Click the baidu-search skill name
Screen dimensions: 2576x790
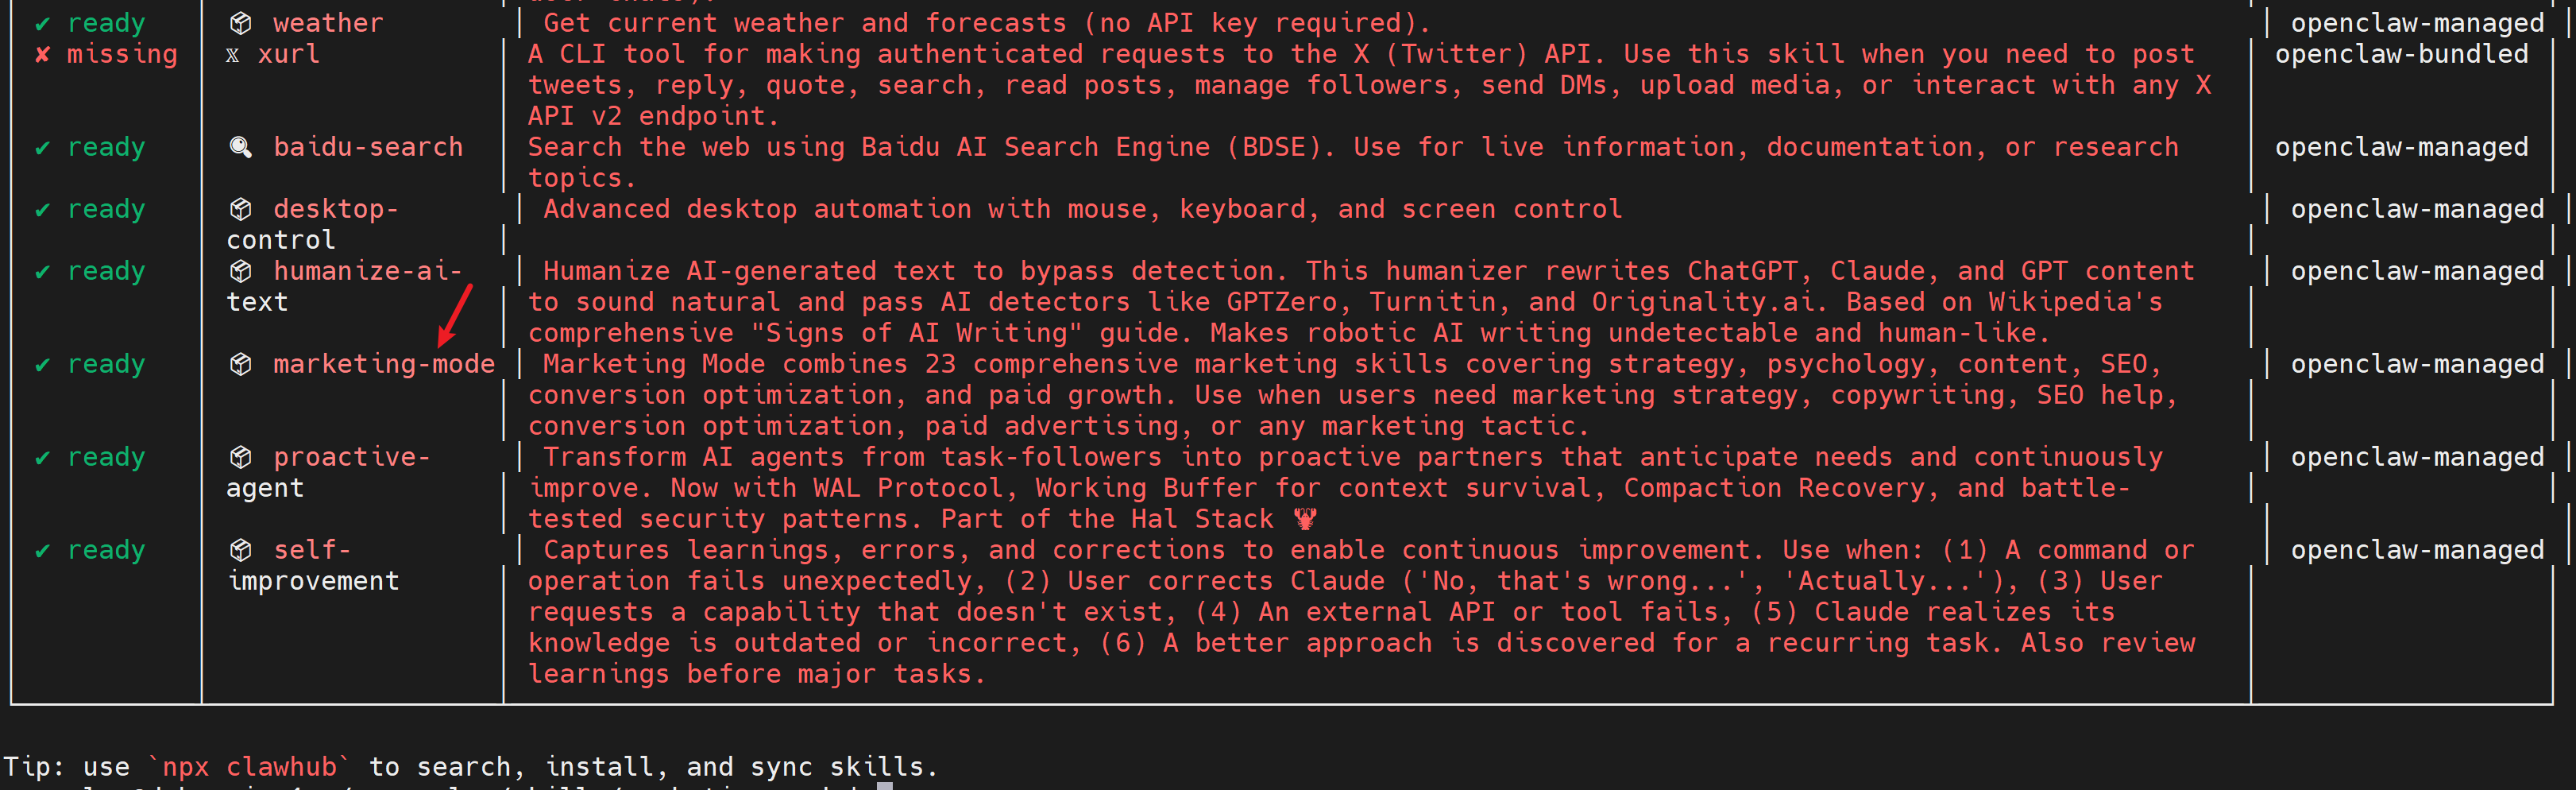[368, 147]
